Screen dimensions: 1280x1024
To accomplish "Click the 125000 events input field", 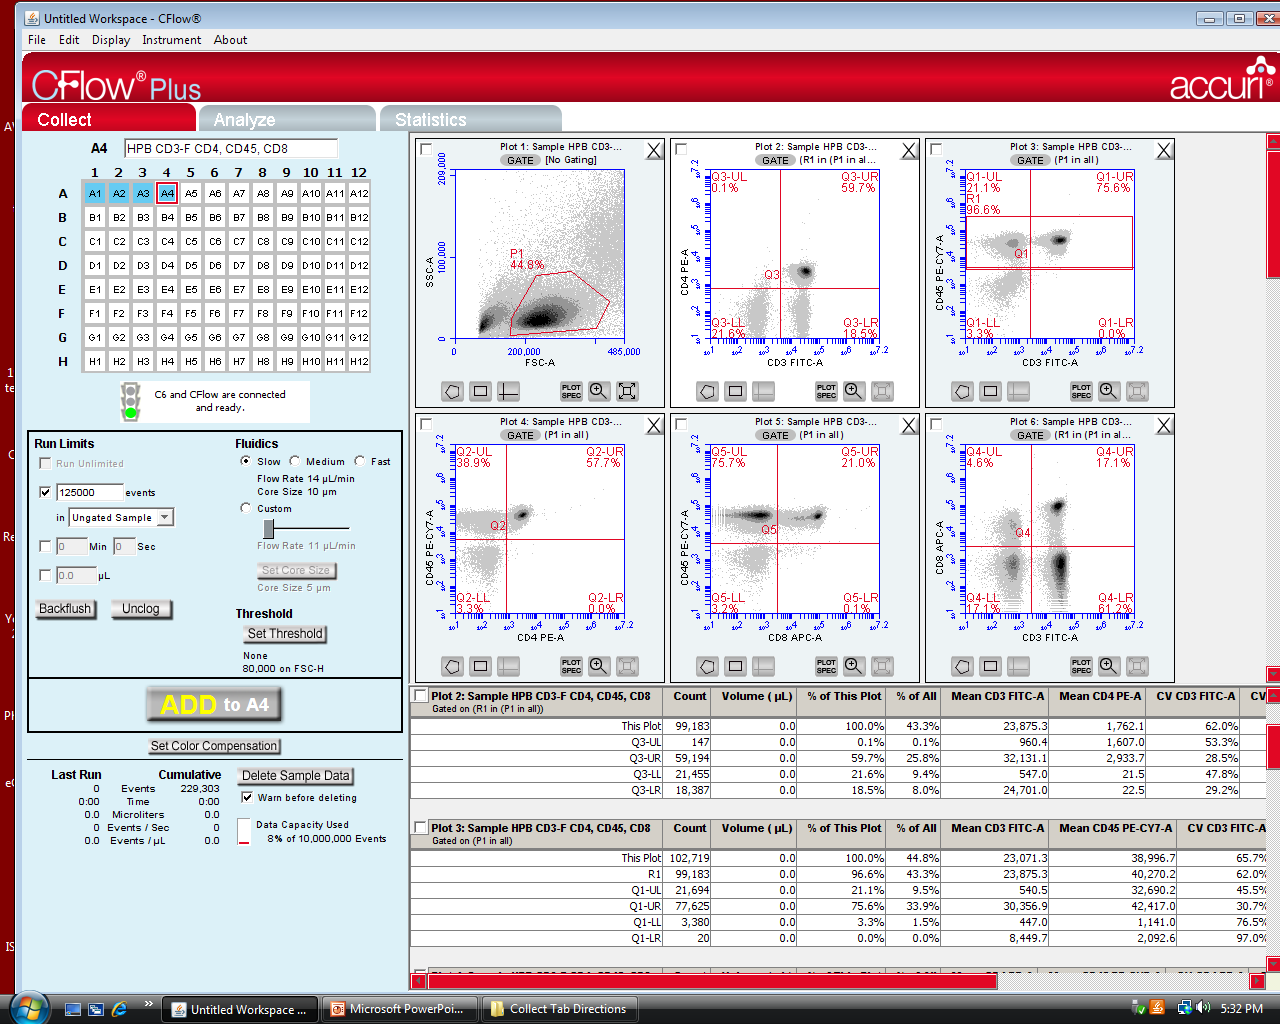I will tap(90, 492).
